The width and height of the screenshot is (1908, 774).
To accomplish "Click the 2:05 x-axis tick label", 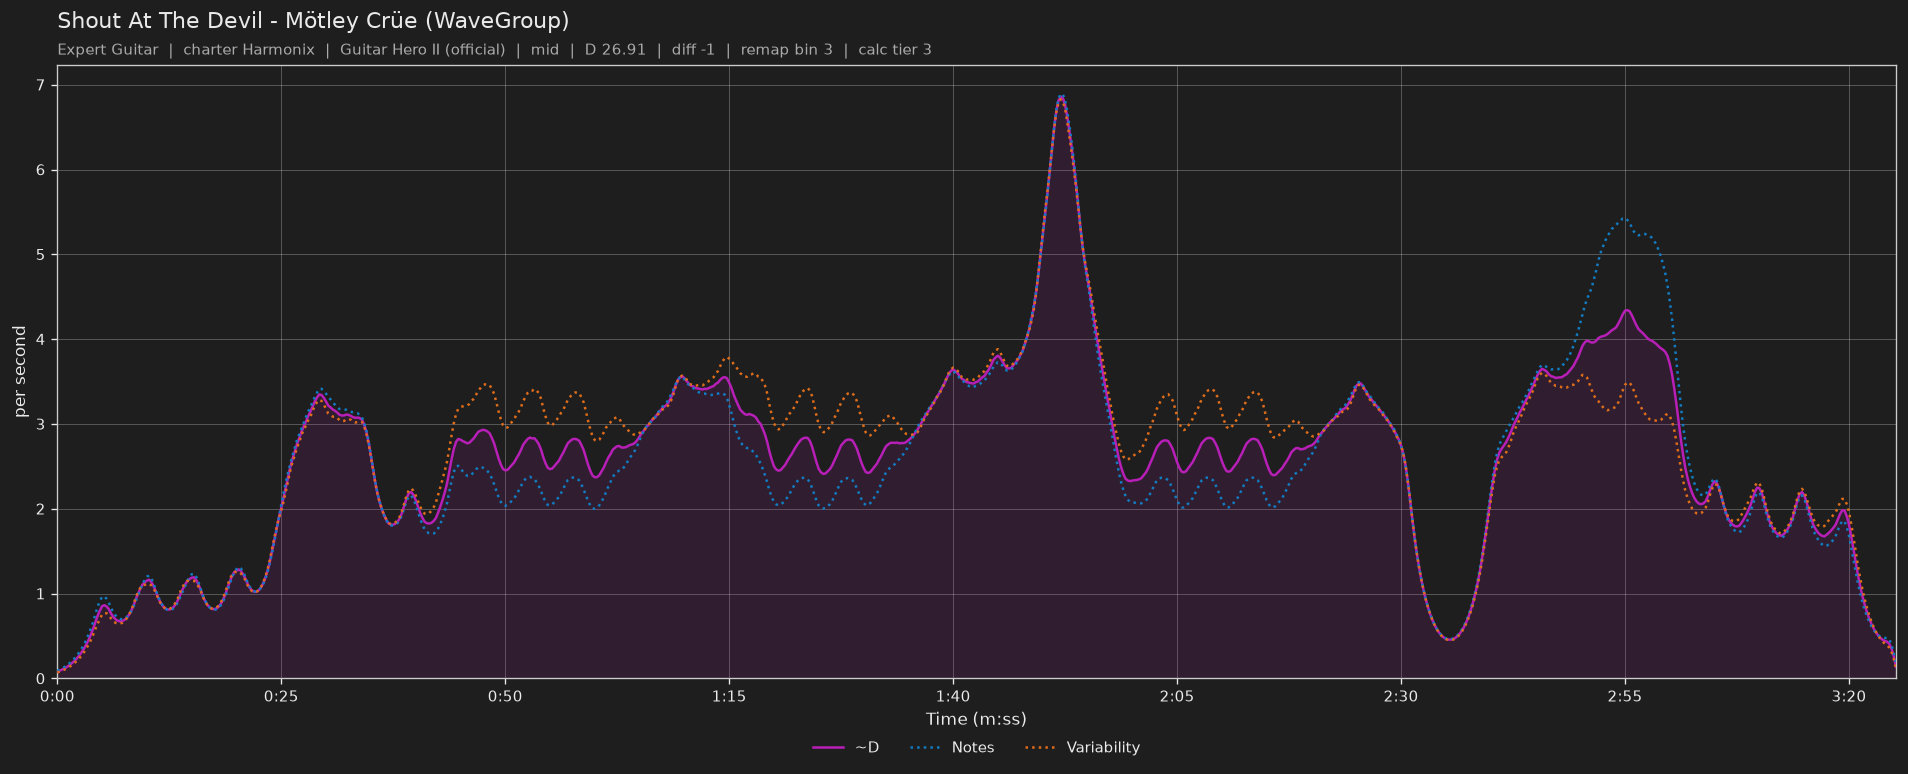I will click(1177, 696).
